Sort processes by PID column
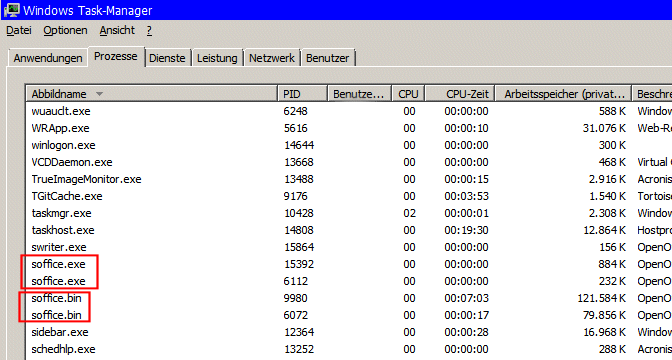 (303, 94)
